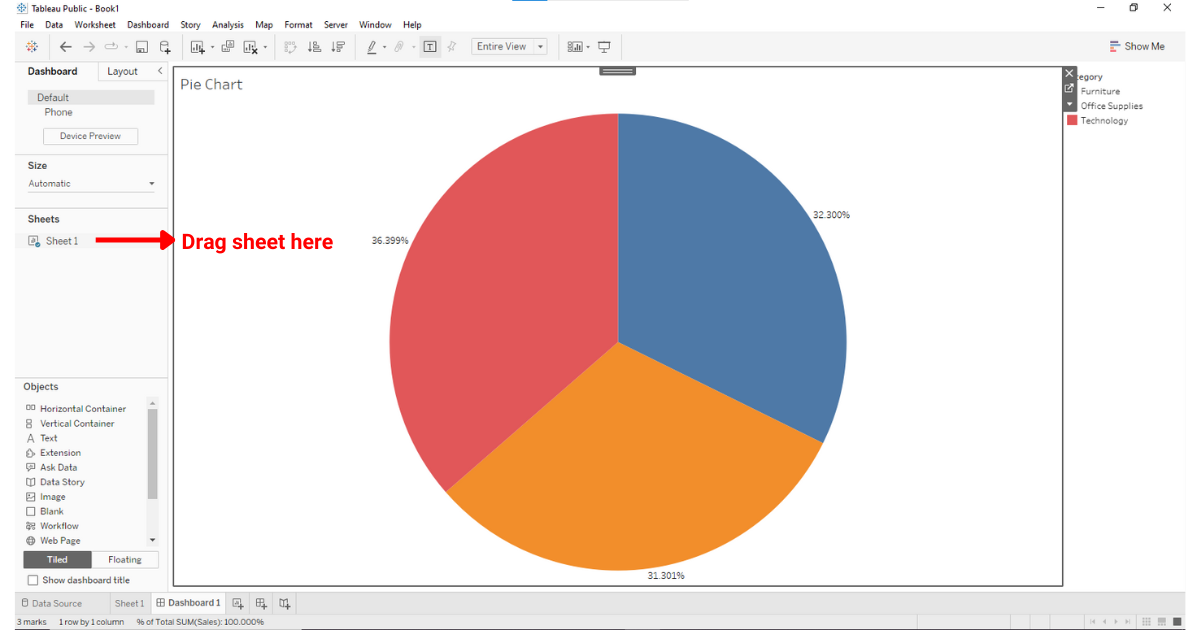Activate Presentation Mode from the toolbar

pos(604,46)
